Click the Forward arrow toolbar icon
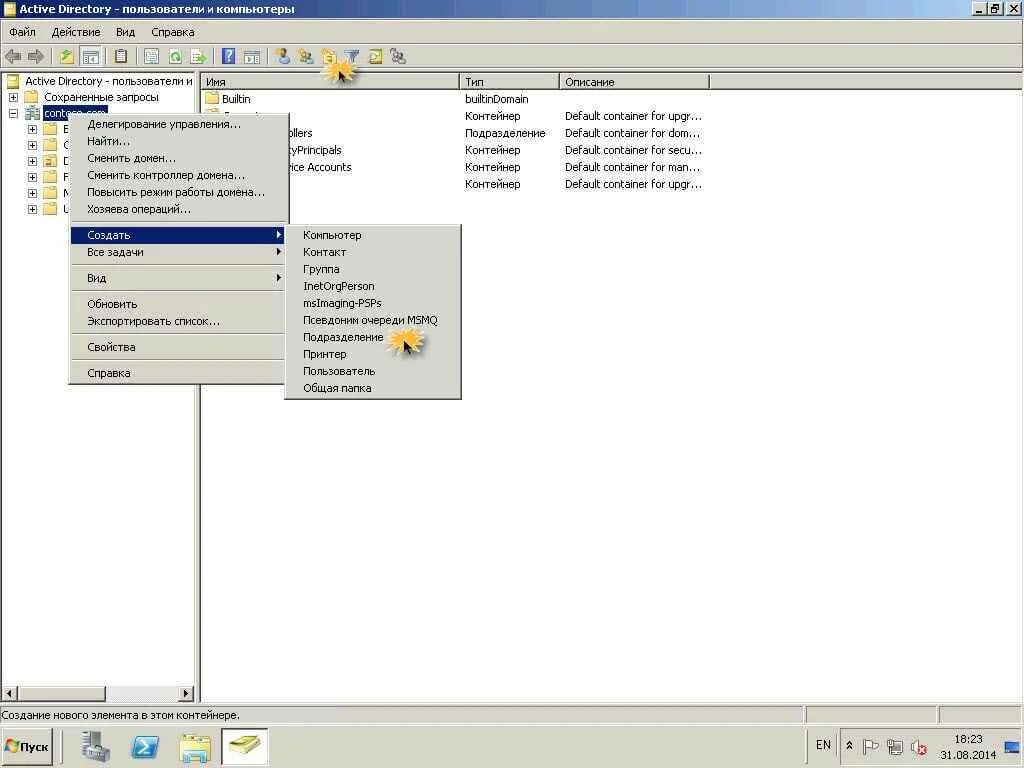Image resolution: width=1024 pixels, height=768 pixels. (36, 57)
